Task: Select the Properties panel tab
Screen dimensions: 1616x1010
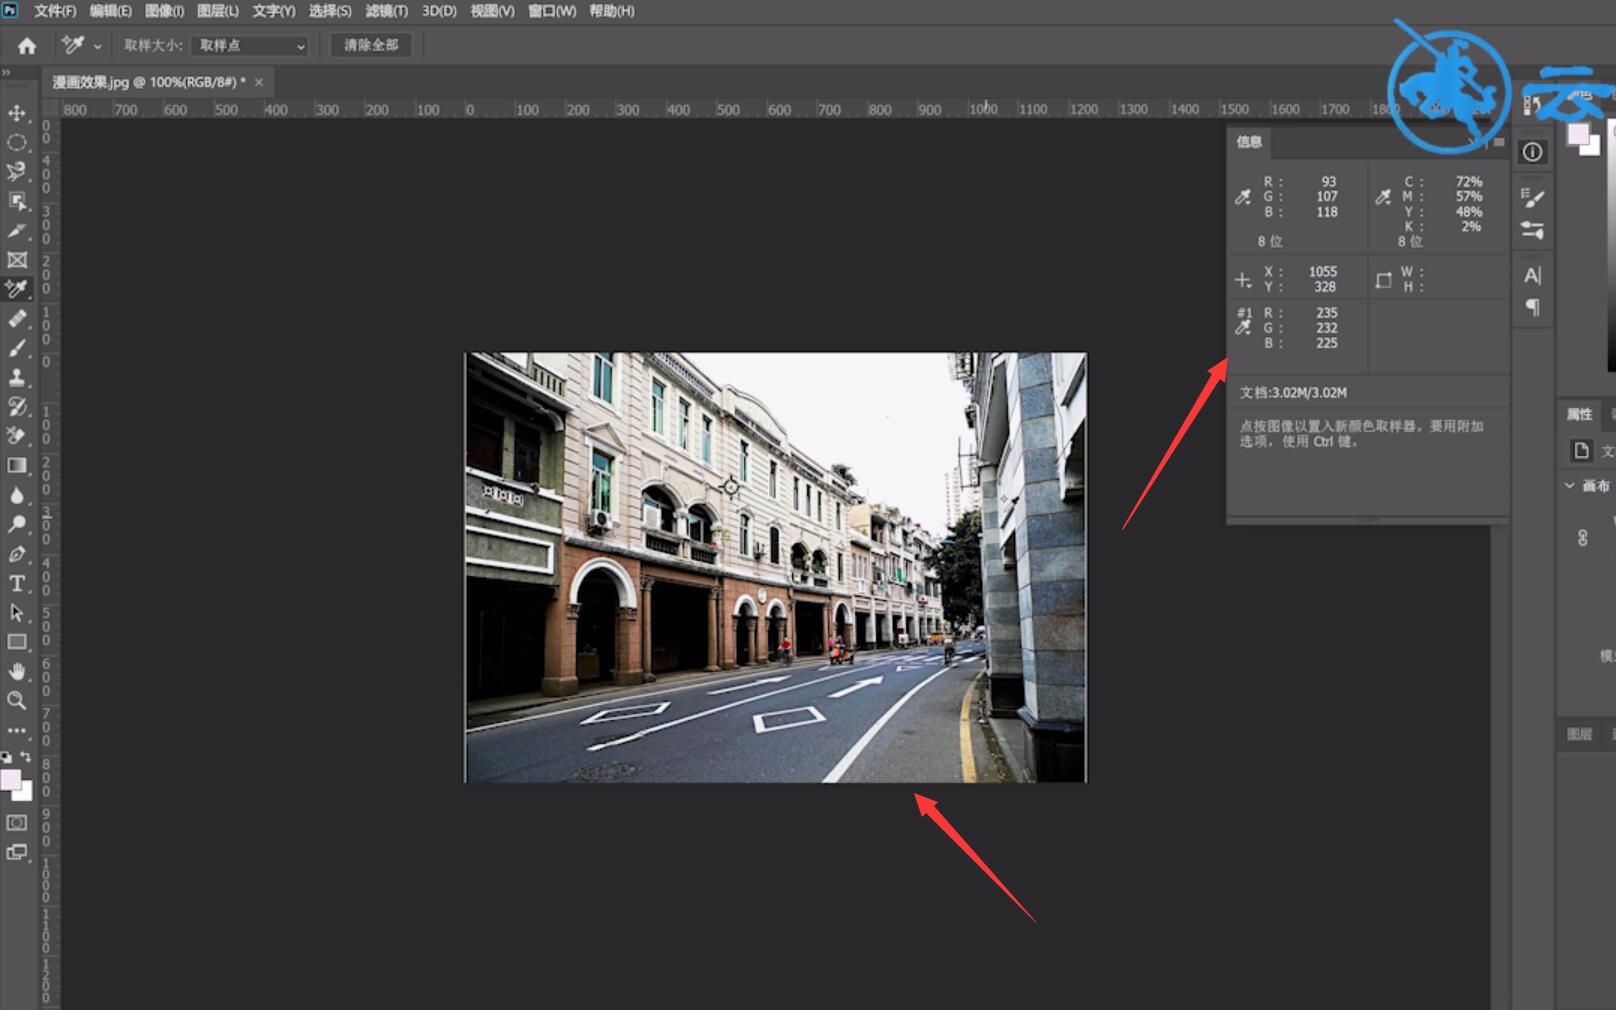Action: coord(1579,414)
